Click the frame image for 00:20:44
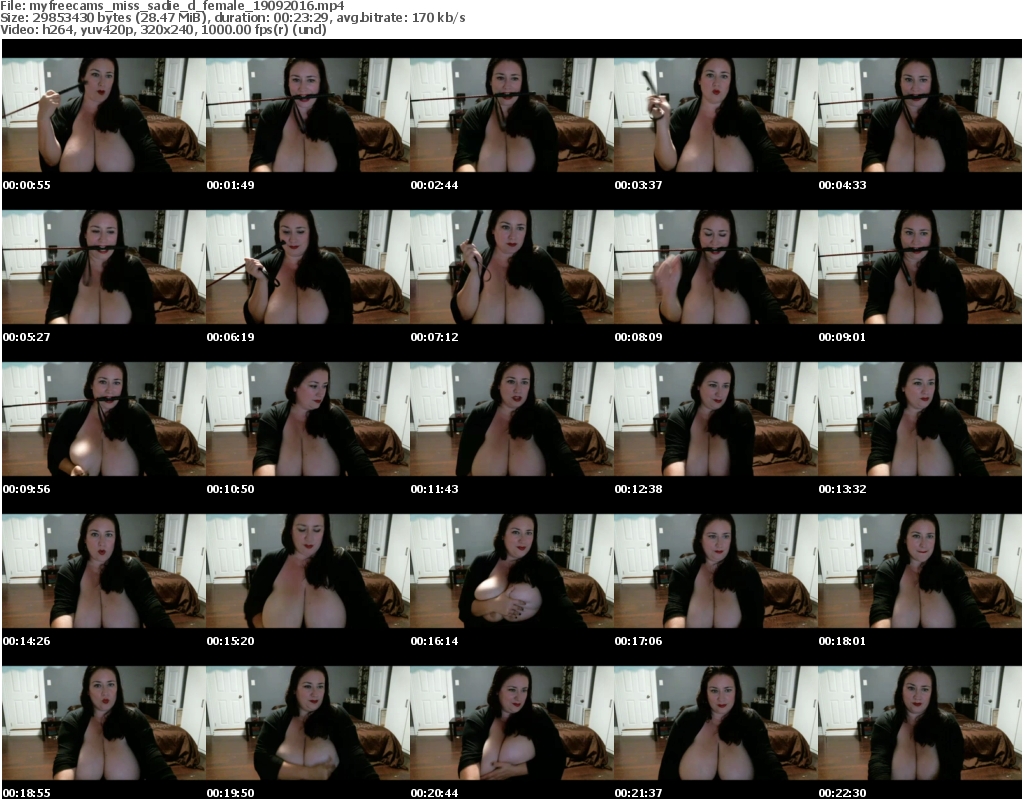 click(x=511, y=723)
